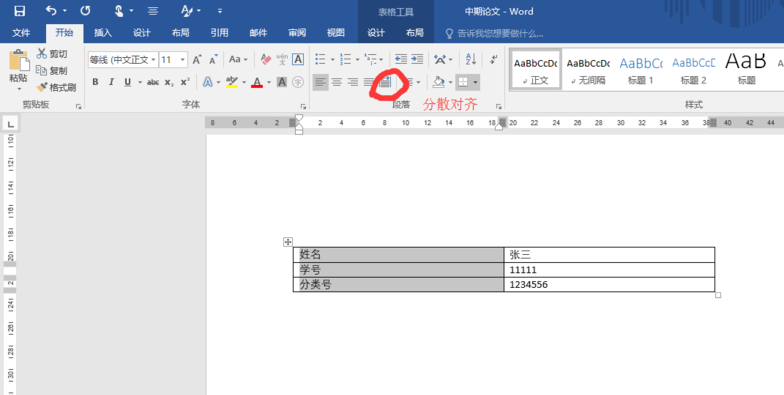Click the Distributed alignment icon circled in red
Screen dimensions: 784x395
(384, 82)
